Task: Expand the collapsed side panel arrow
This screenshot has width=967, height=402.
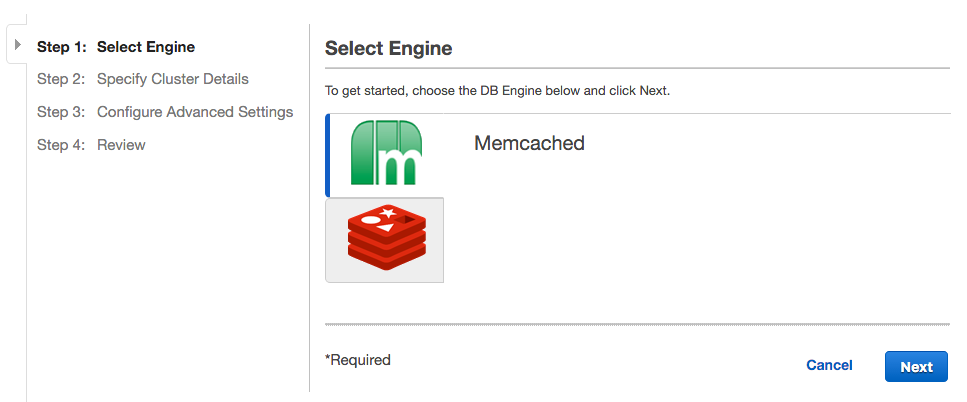Action: coord(17,44)
